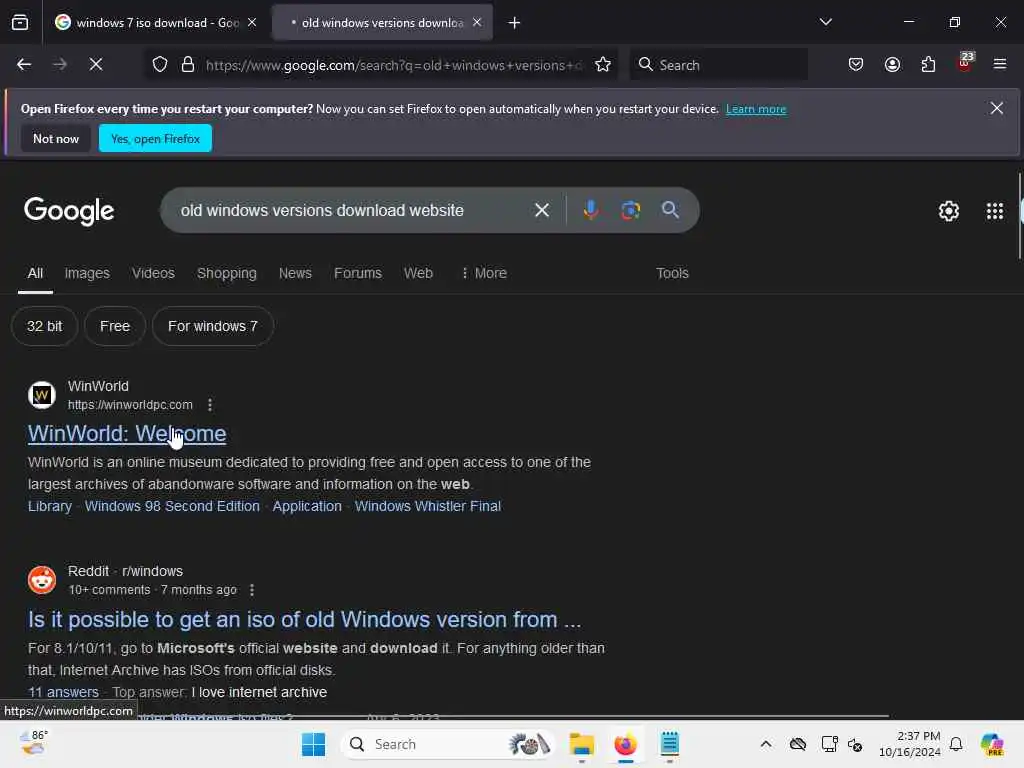Image resolution: width=1024 pixels, height=768 pixels.
Task: Start Google voice search
Action: [x=591, y=210]
